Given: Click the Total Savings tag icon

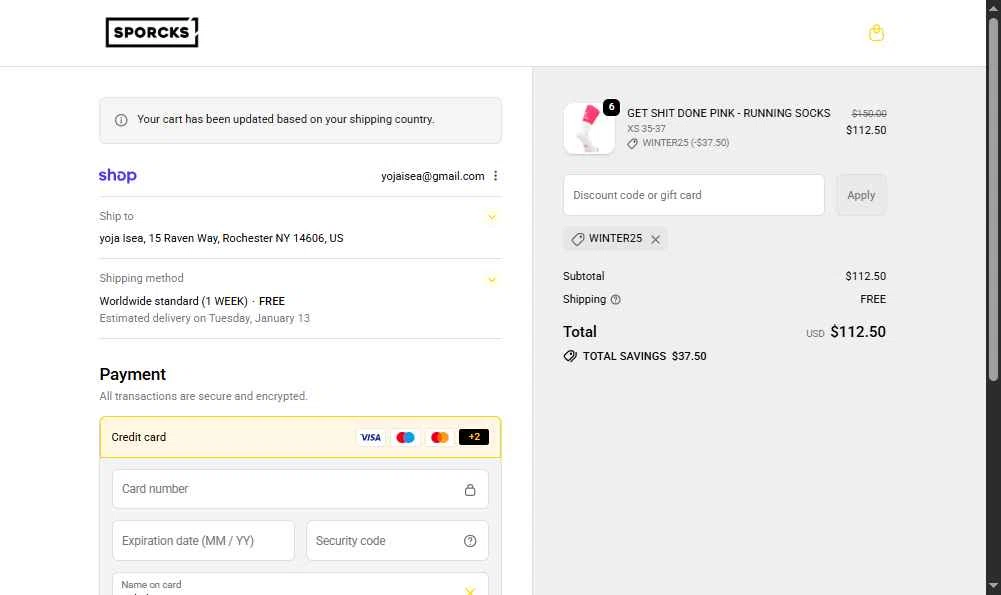Looking at the screenshot, I should [570, 356].
